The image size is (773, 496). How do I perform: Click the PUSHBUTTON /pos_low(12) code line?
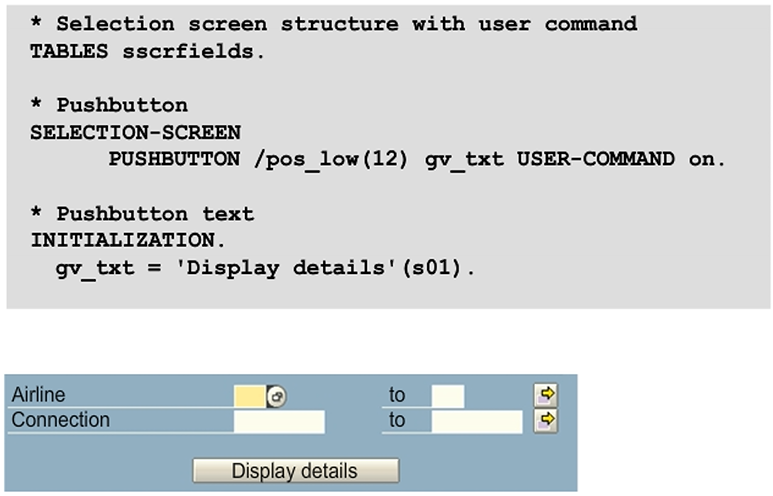(x=417, y=158)
